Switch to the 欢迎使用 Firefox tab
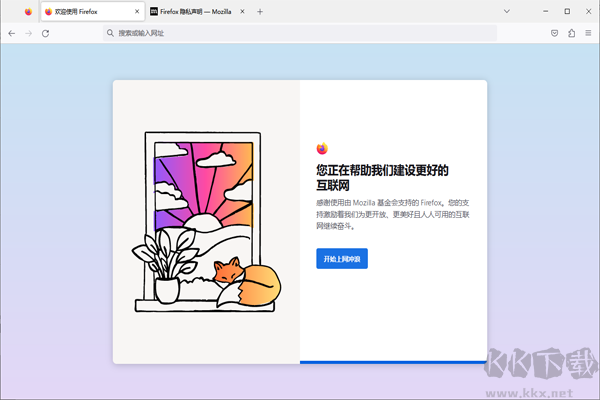The image size is (600, 400). (93, 12)
